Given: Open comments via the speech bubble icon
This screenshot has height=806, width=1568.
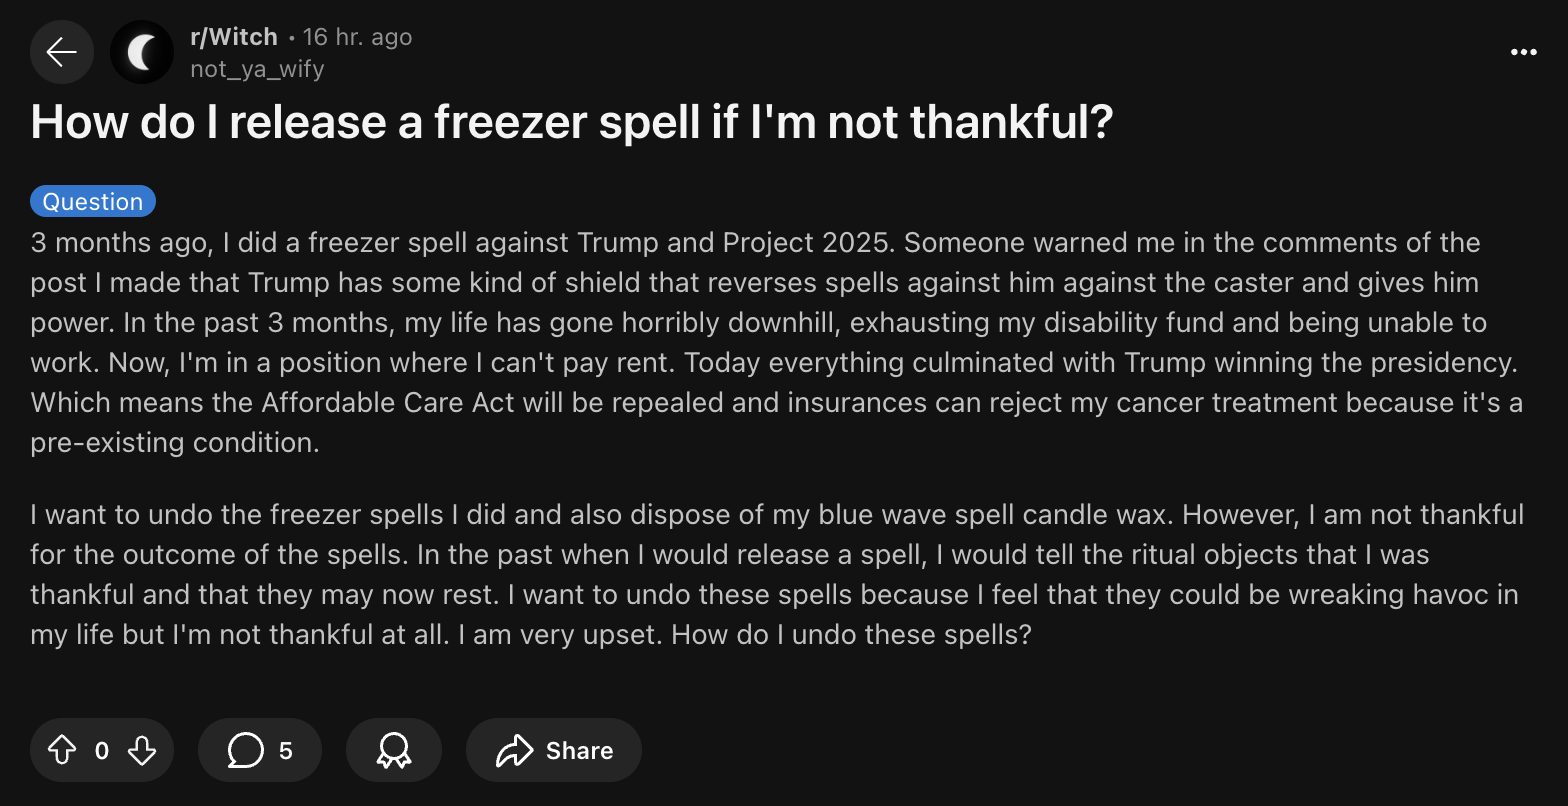Looking at the screenshot, I should (246, 750).
